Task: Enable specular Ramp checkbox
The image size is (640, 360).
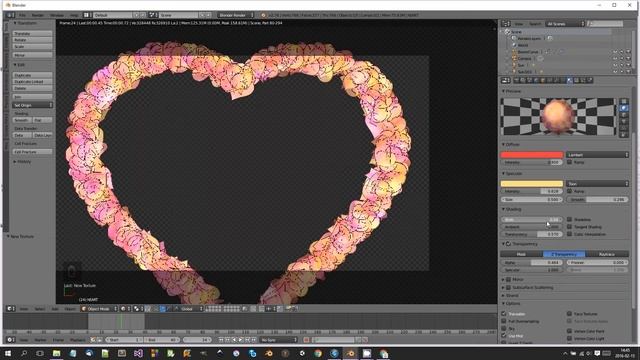Action: tap(569, 191)
